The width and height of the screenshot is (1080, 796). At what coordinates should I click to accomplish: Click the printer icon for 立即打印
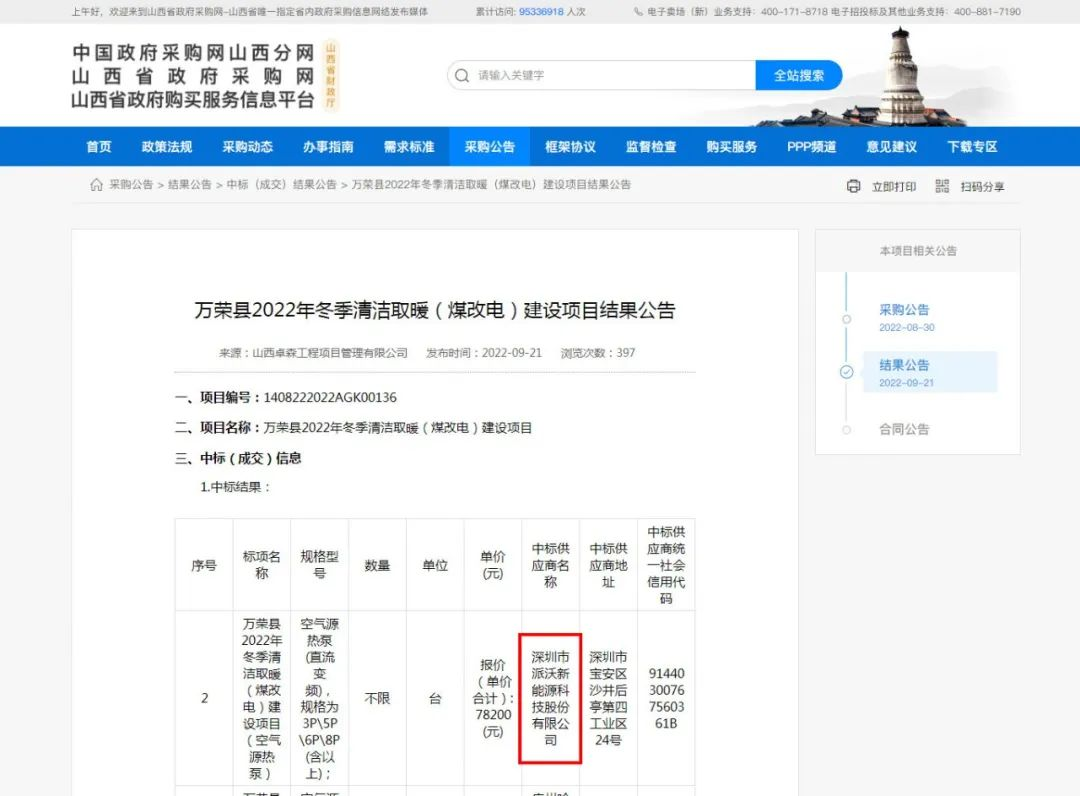(x=853, y=186)
